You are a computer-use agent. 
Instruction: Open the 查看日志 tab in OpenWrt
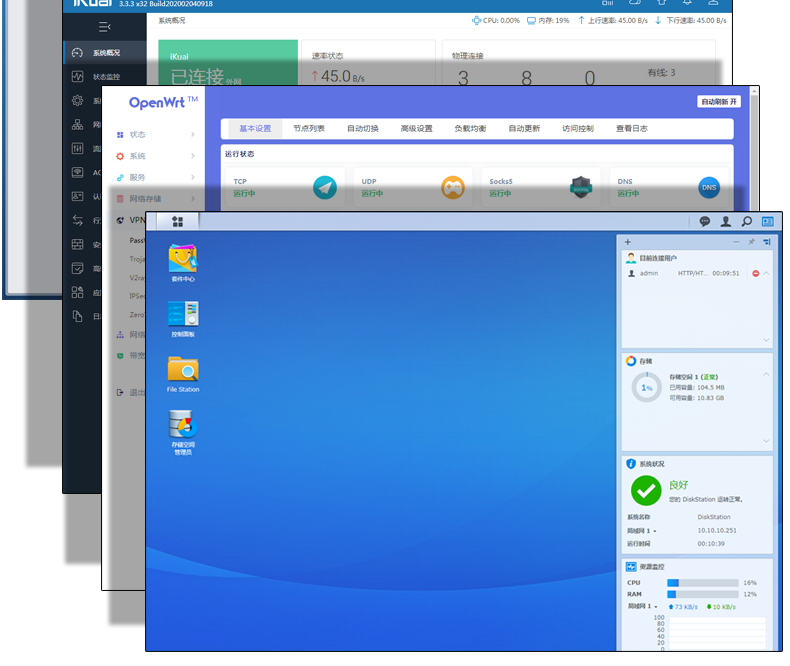click(632, 128)
